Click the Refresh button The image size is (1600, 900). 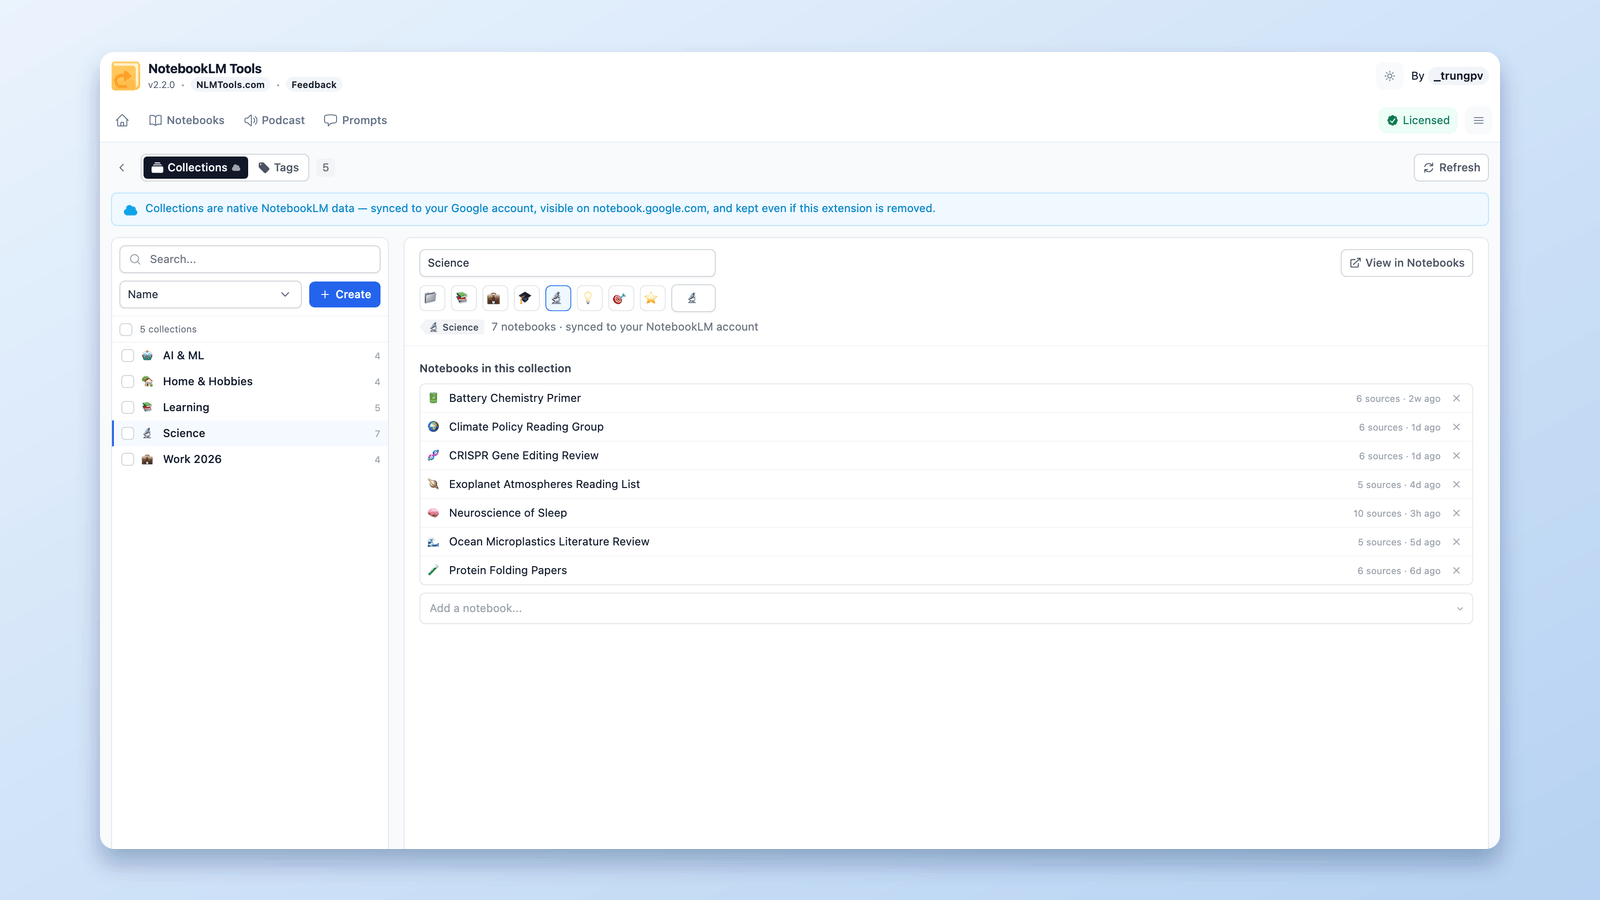pyautogui.click(x=1451, y=168)
